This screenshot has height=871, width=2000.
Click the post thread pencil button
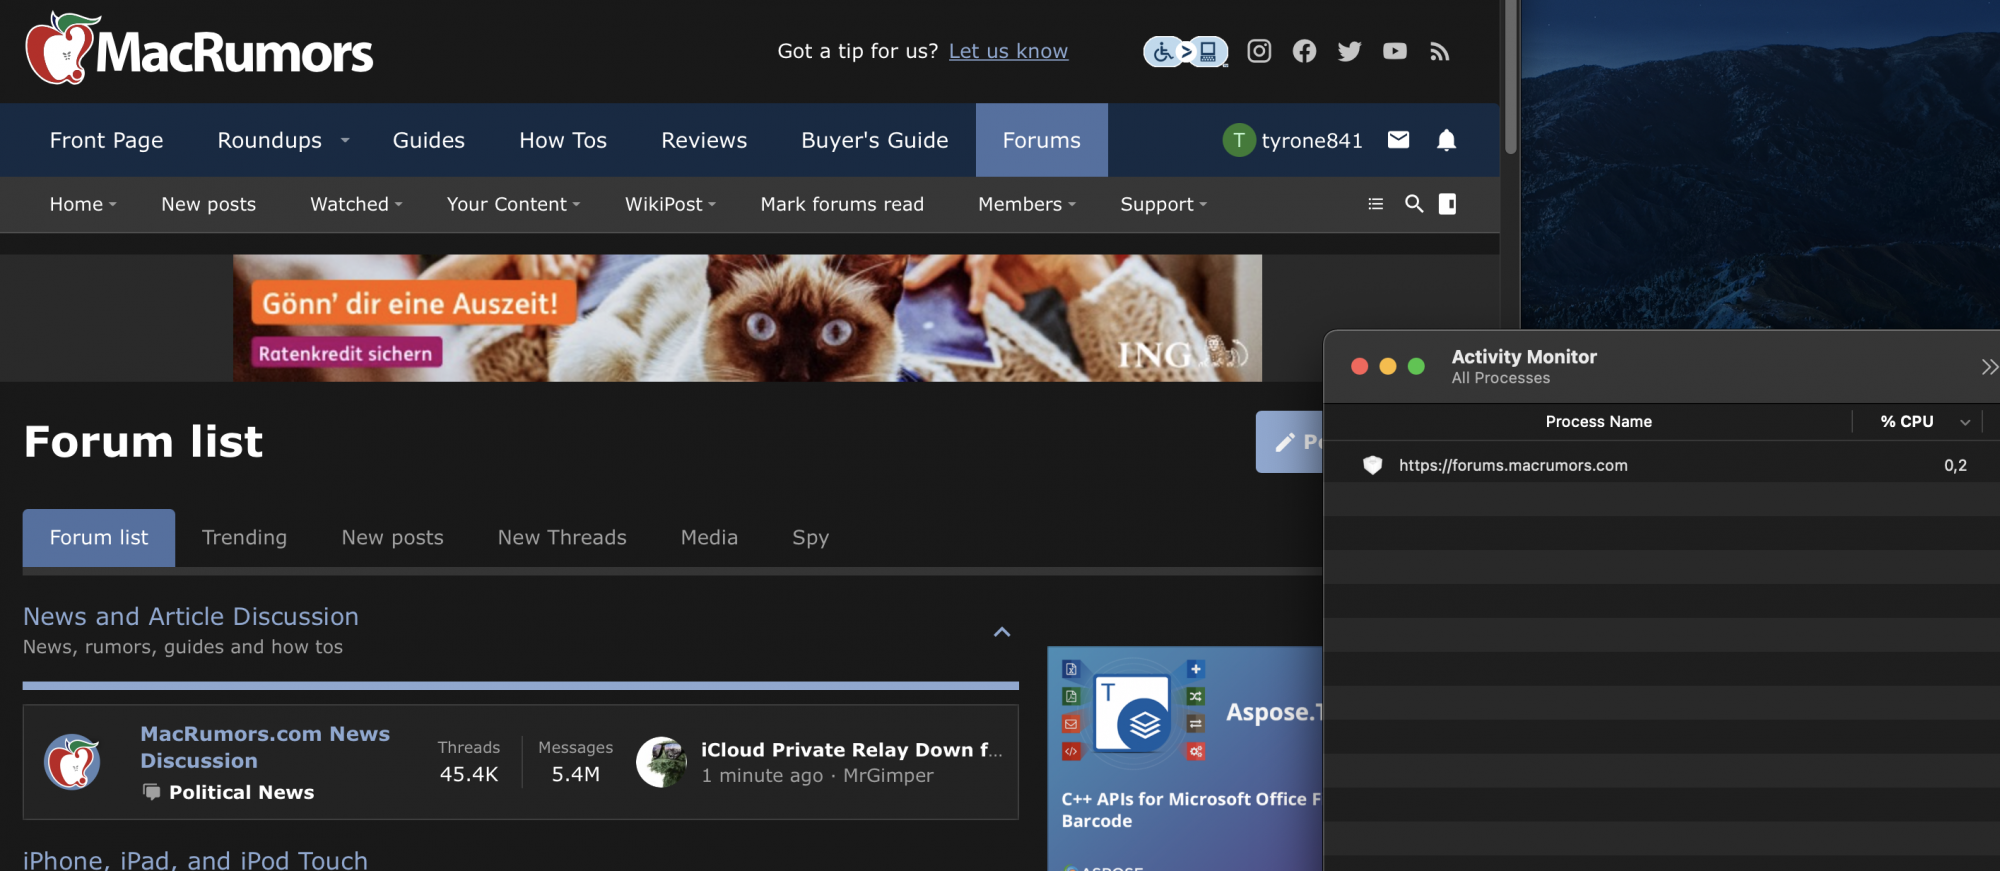[x=1290, y=442]
